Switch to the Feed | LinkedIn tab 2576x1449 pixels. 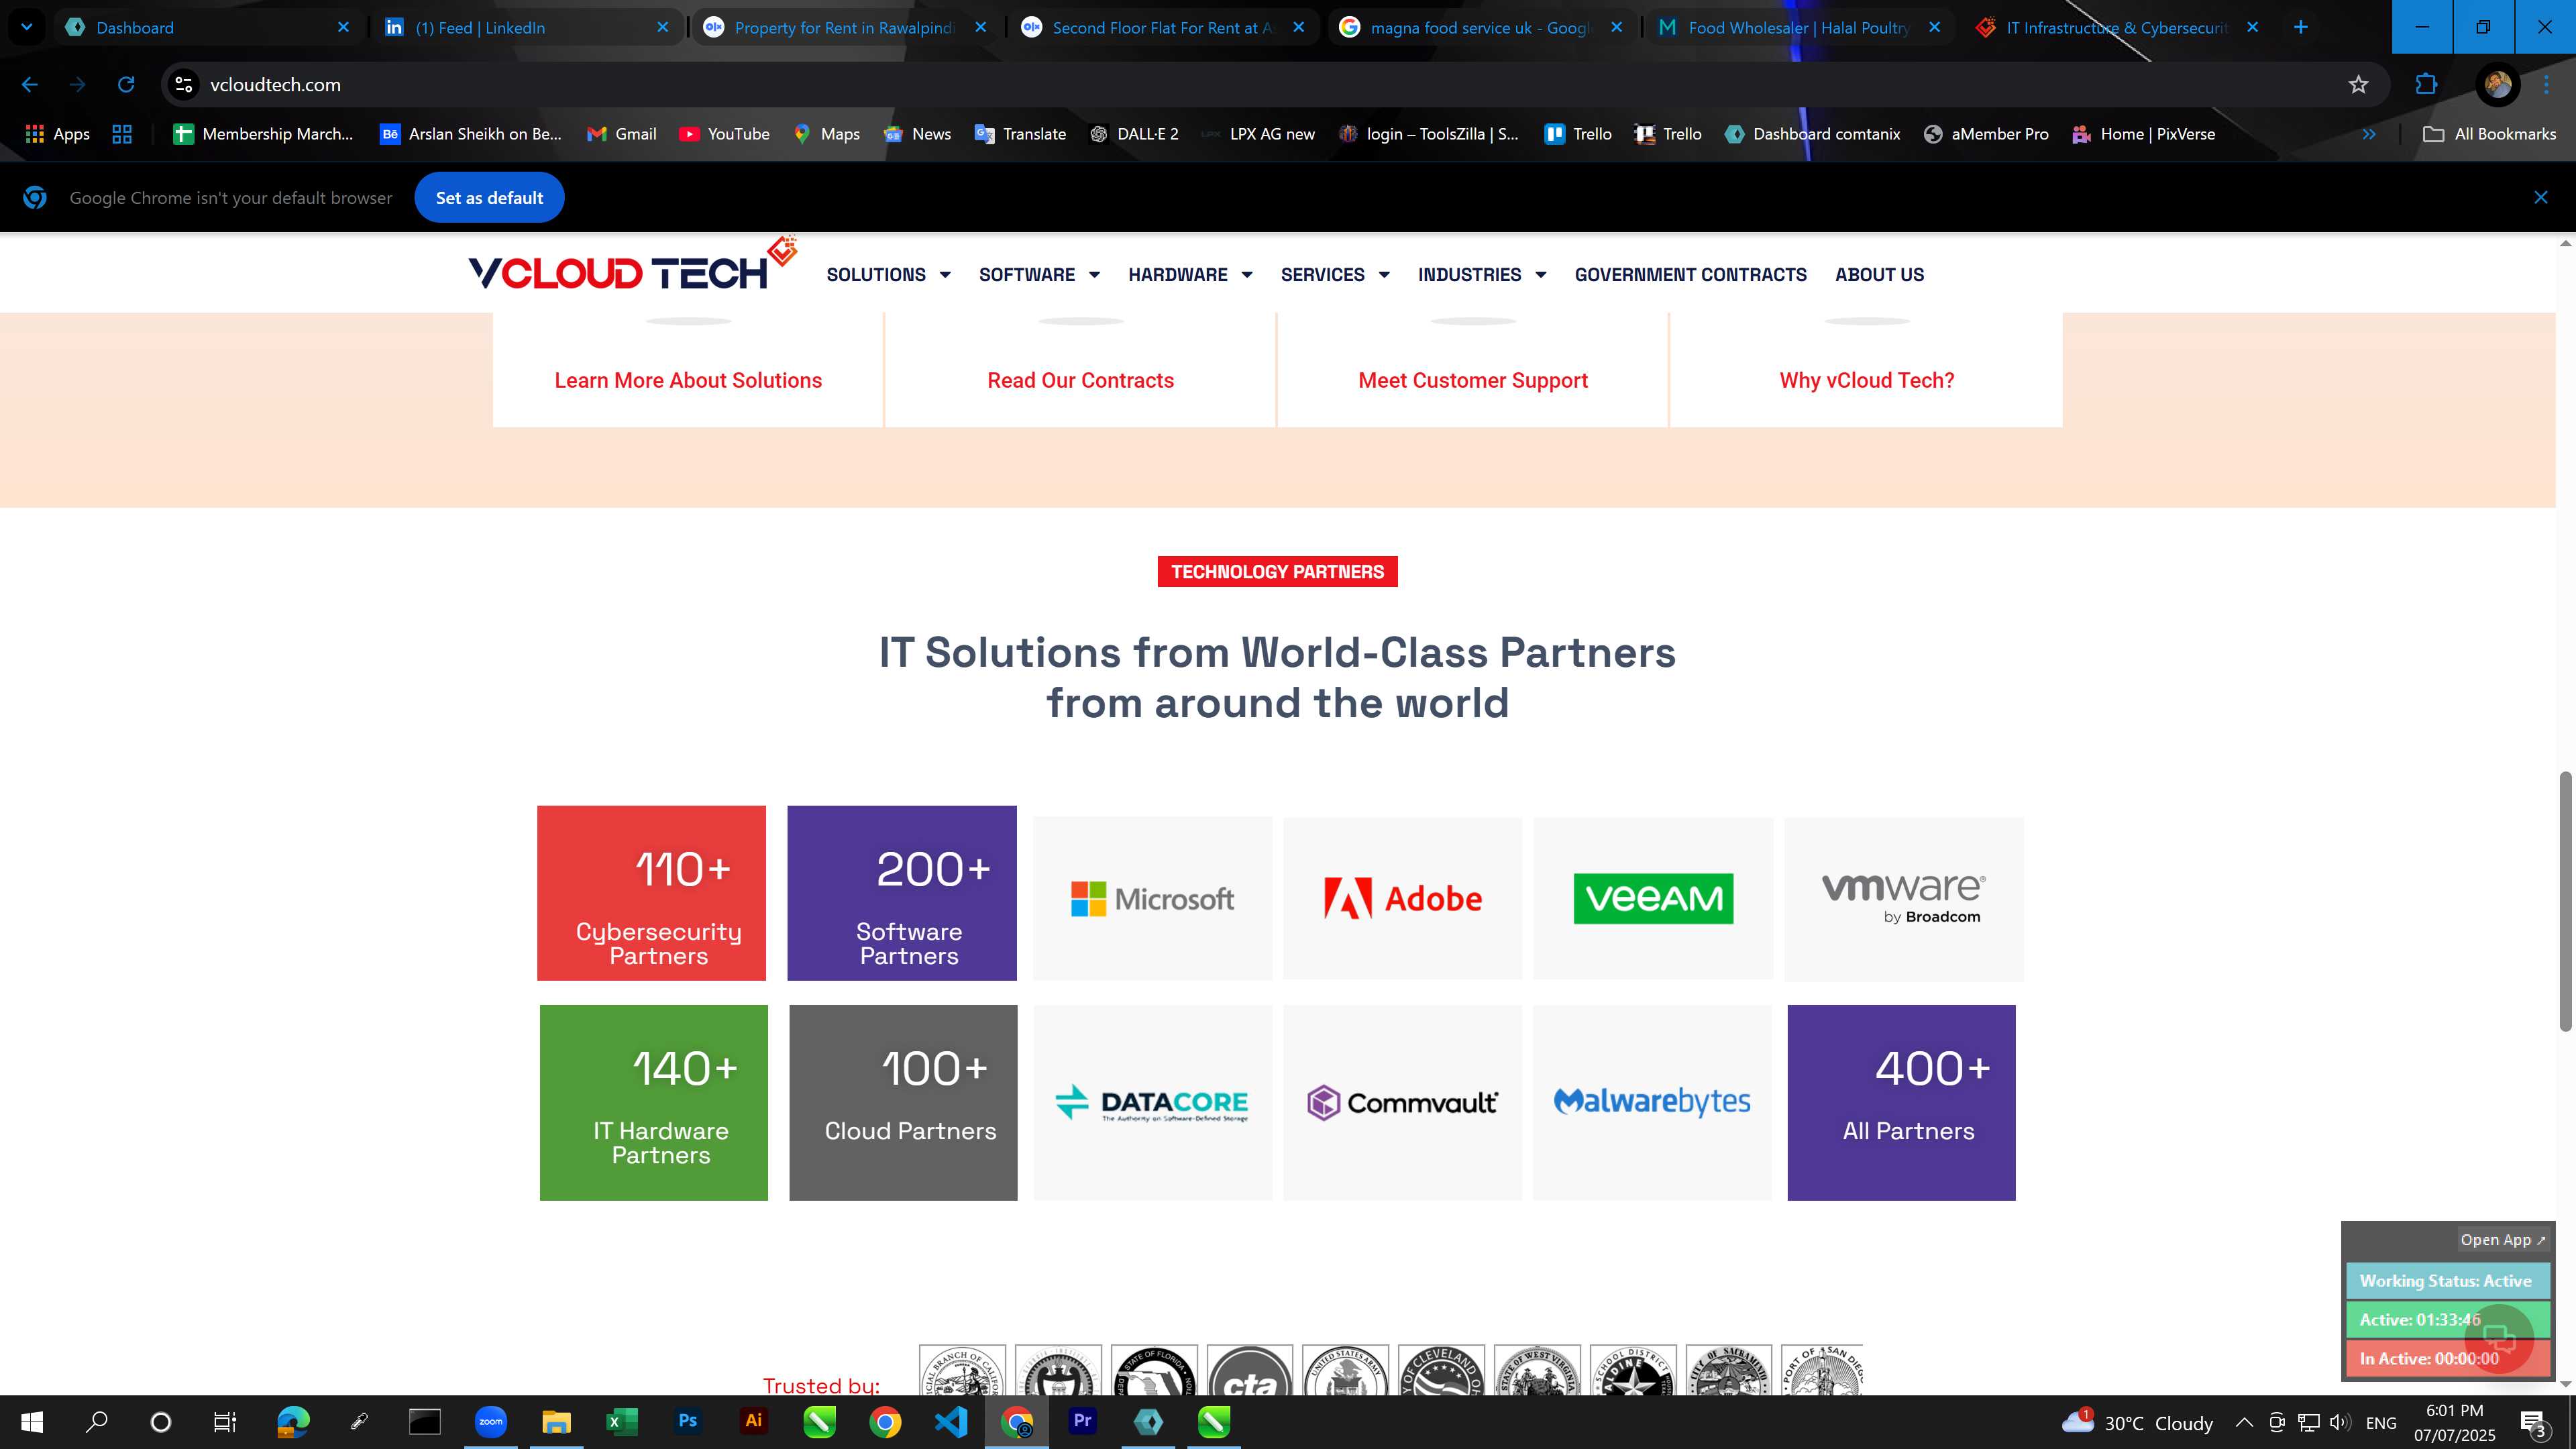(527, 27)
